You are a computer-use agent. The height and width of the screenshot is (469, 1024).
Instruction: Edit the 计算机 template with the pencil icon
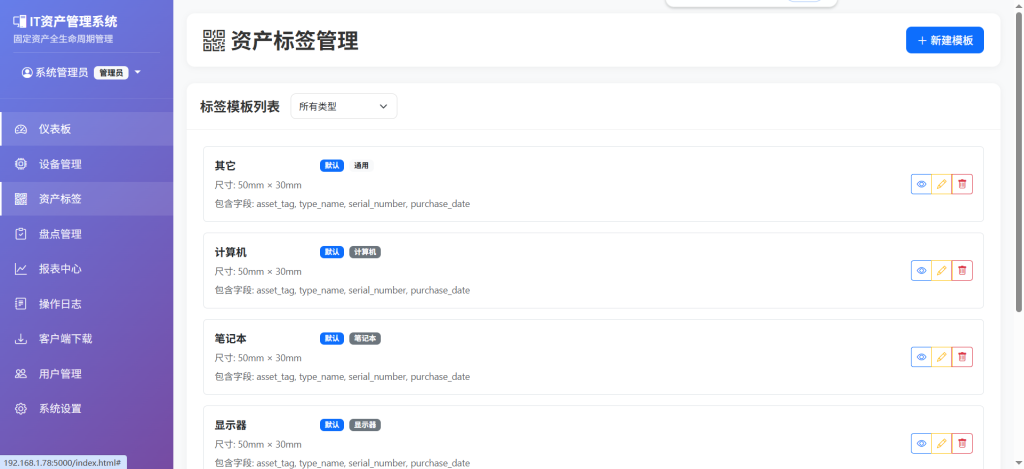pos(942,270)
